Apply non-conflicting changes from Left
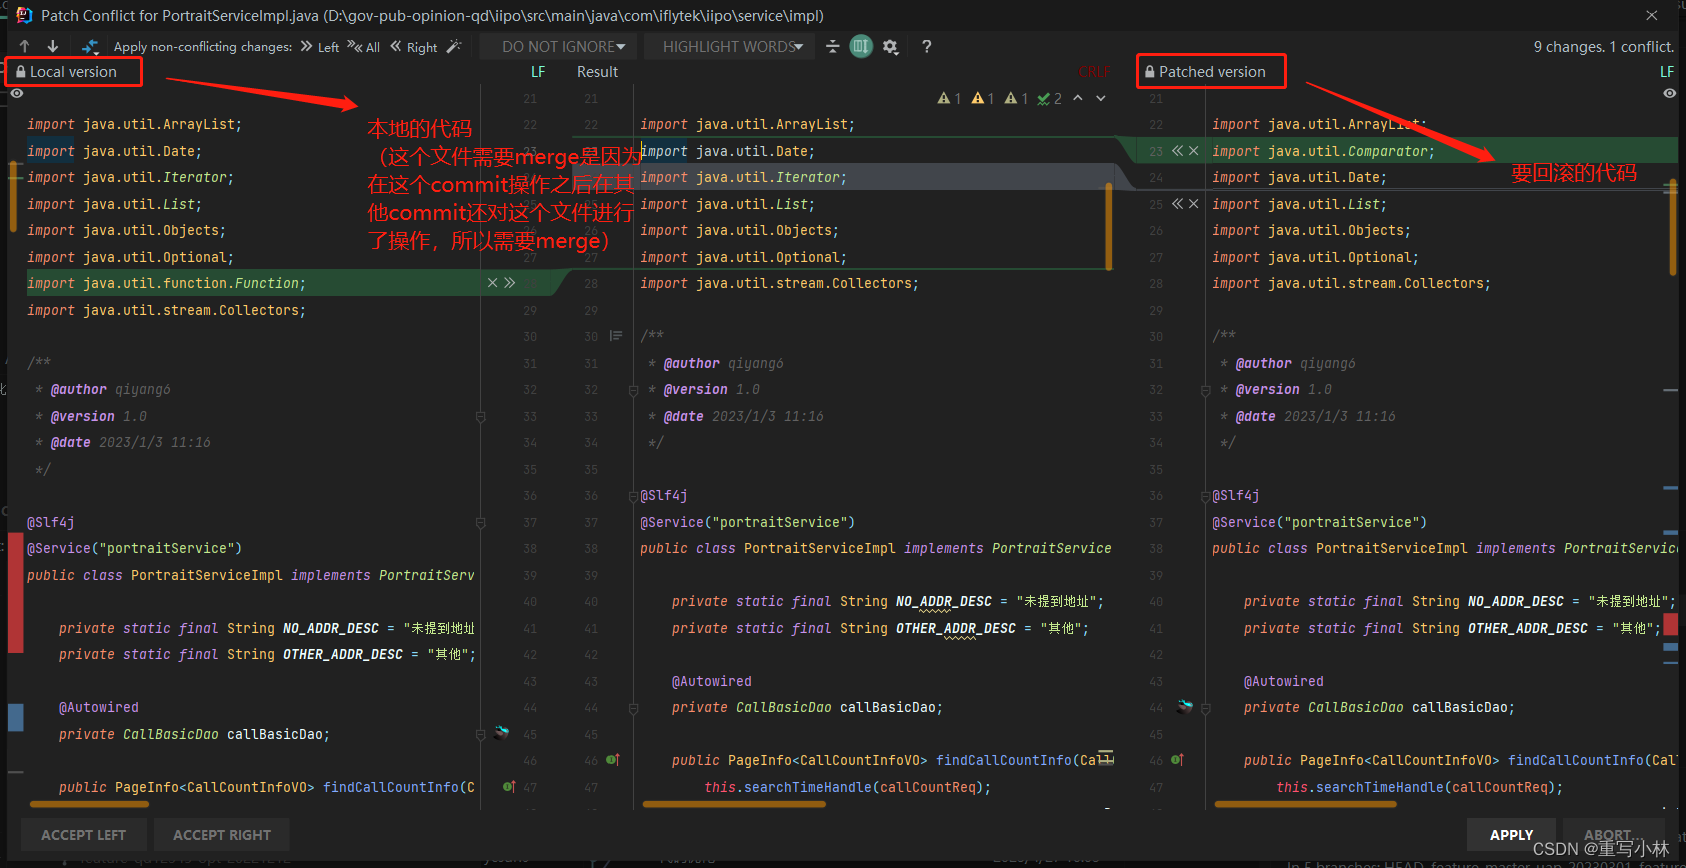 pos(320,47)
